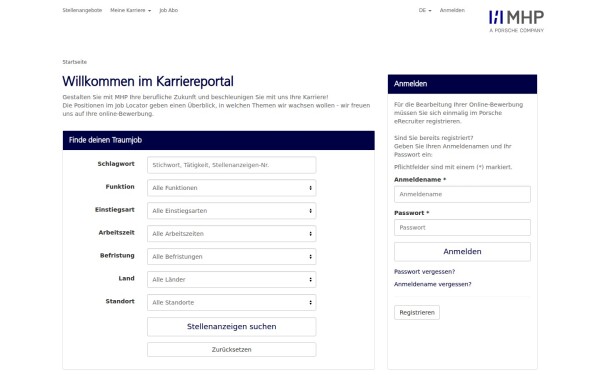Screen dimensions: 600x375
Task: Open the Alle Einstiegsarten dropdown
Action: coord(232,211)
